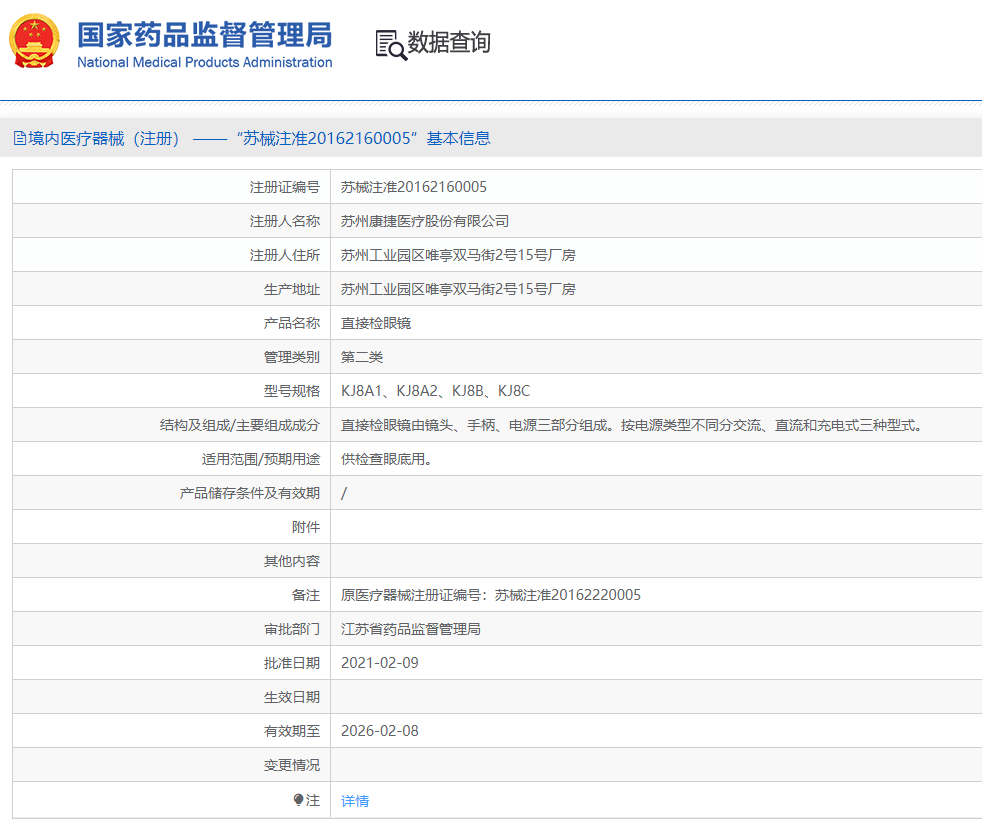This screenshot has height=830, width=982.
Task: Click management class 第二类
Action: (362, 357)
